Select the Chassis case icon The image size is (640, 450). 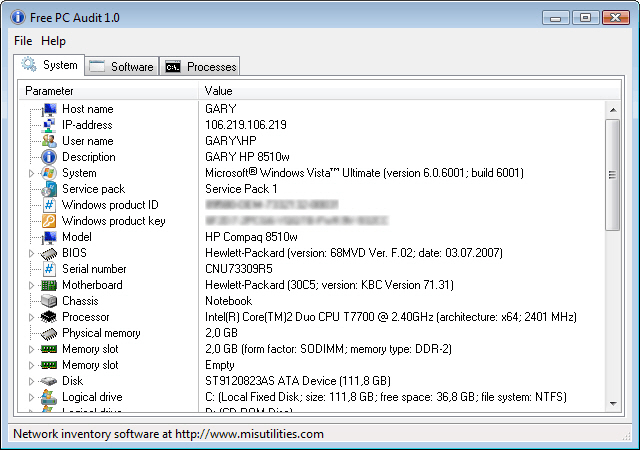coord(49,301)
